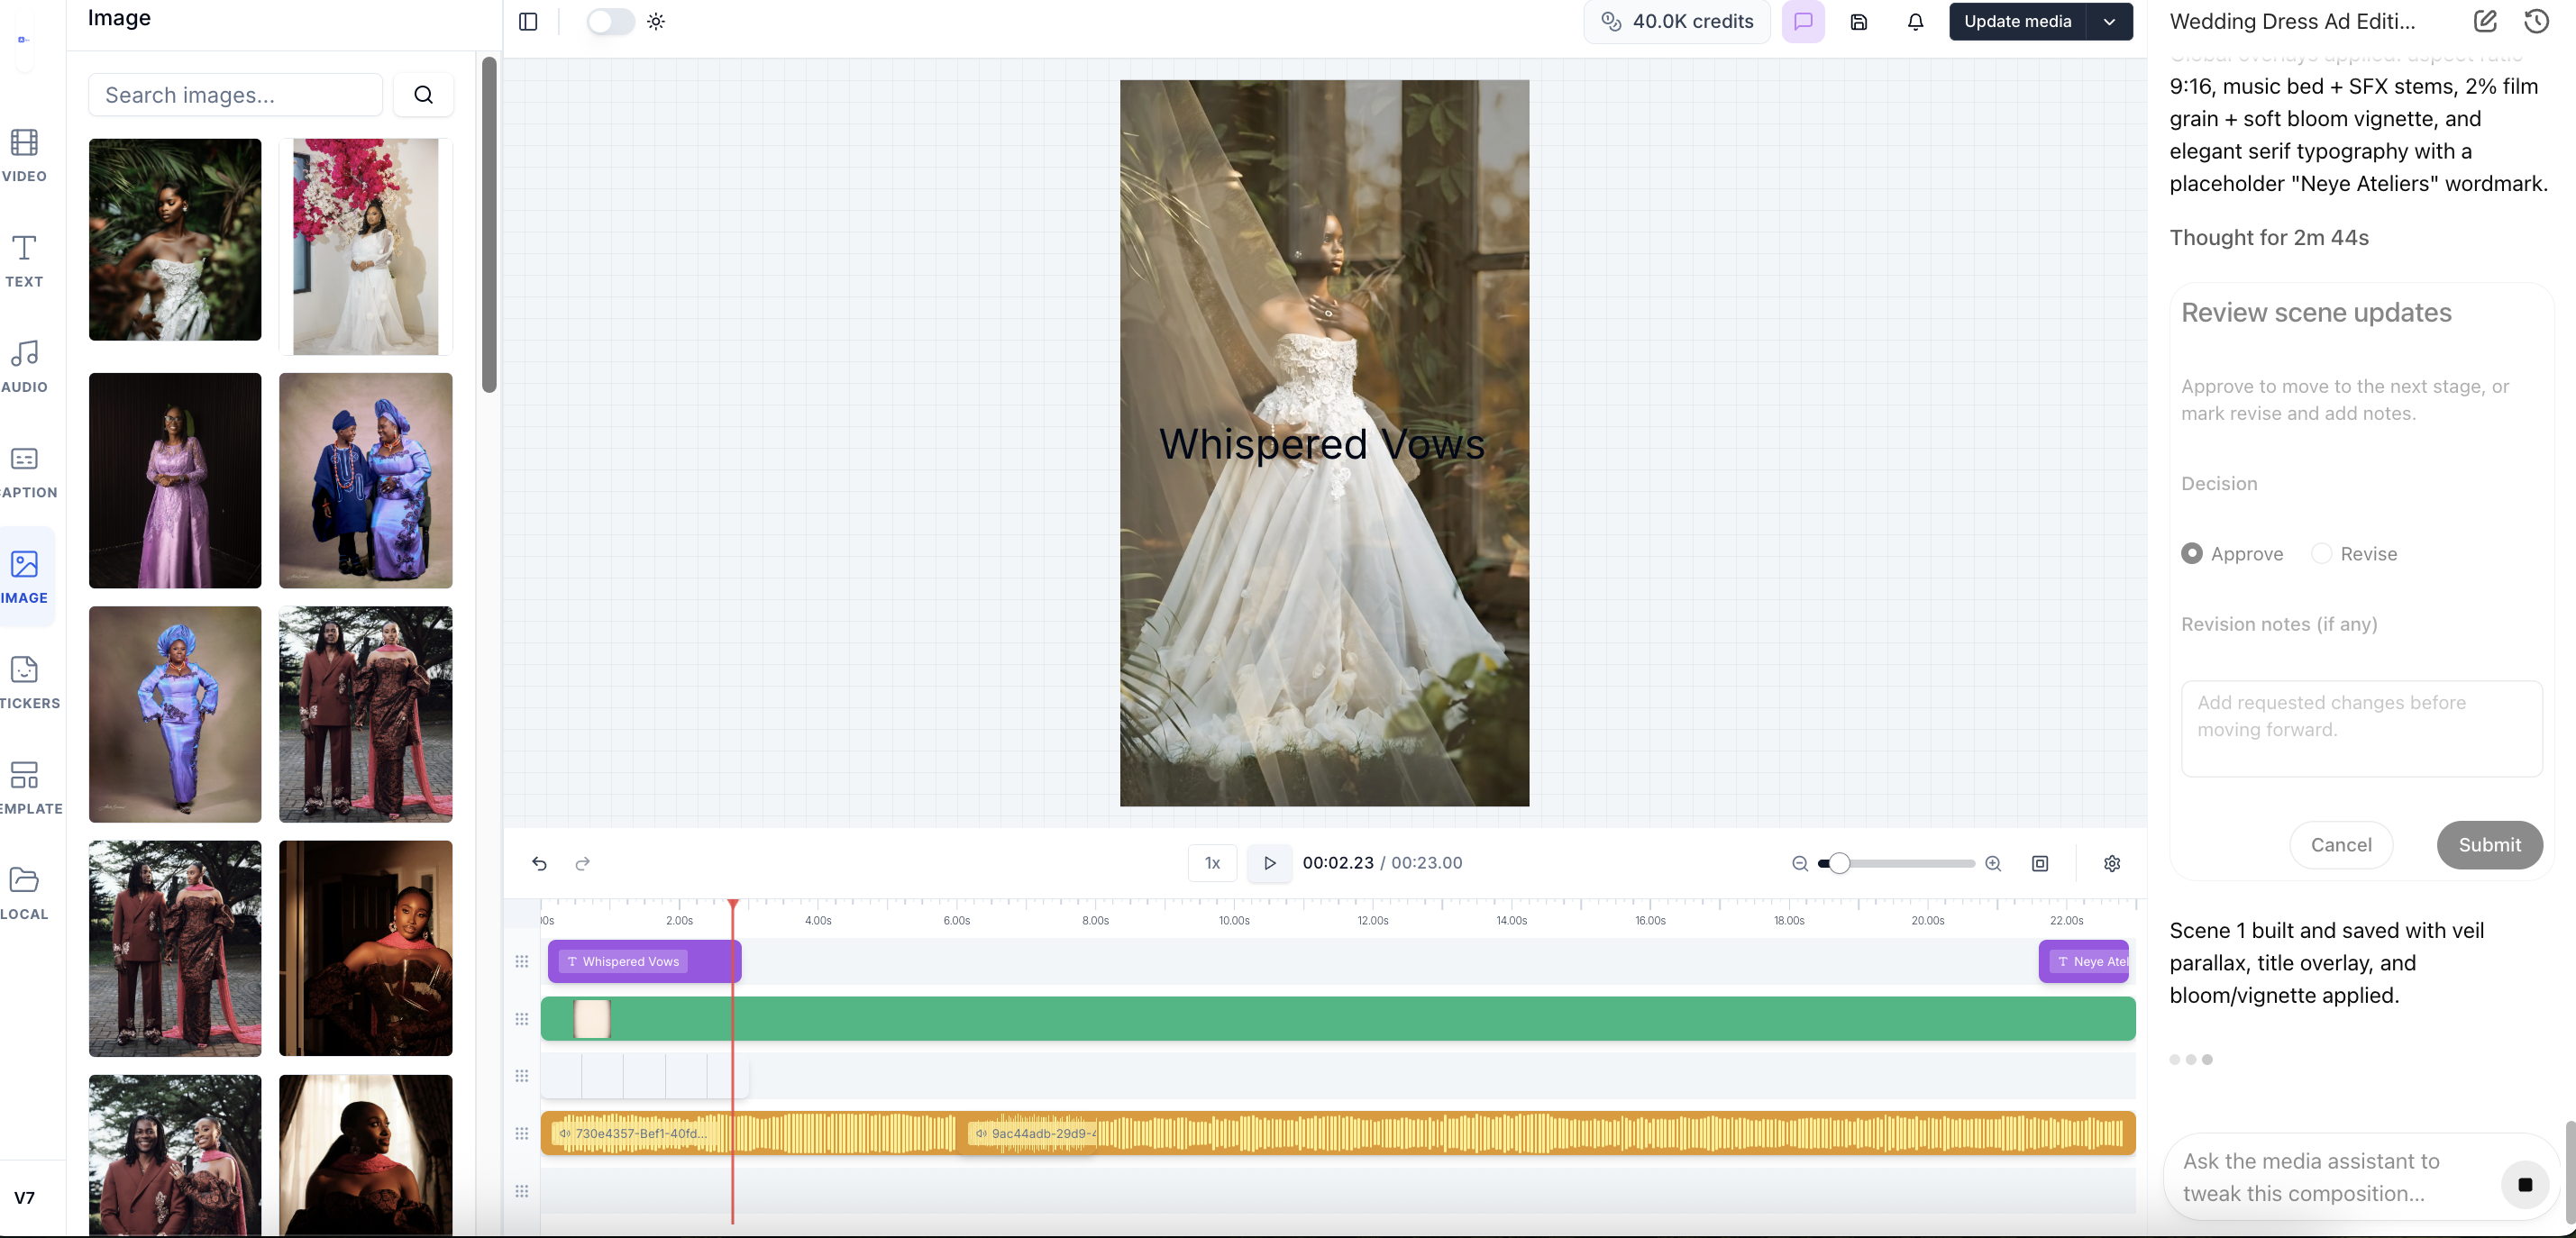
Task: Adjust the timeline zoom slider
Action: pyautogui.click(x=1838, y=863)
